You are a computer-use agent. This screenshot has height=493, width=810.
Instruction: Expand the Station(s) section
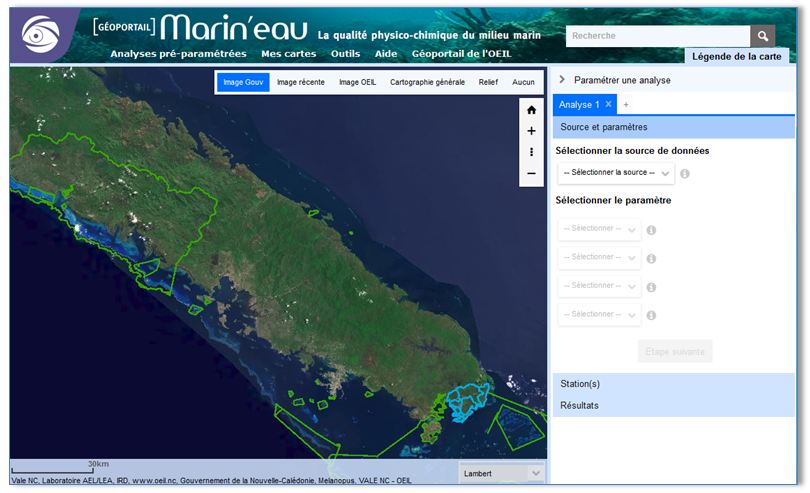[x=581, y=384]
